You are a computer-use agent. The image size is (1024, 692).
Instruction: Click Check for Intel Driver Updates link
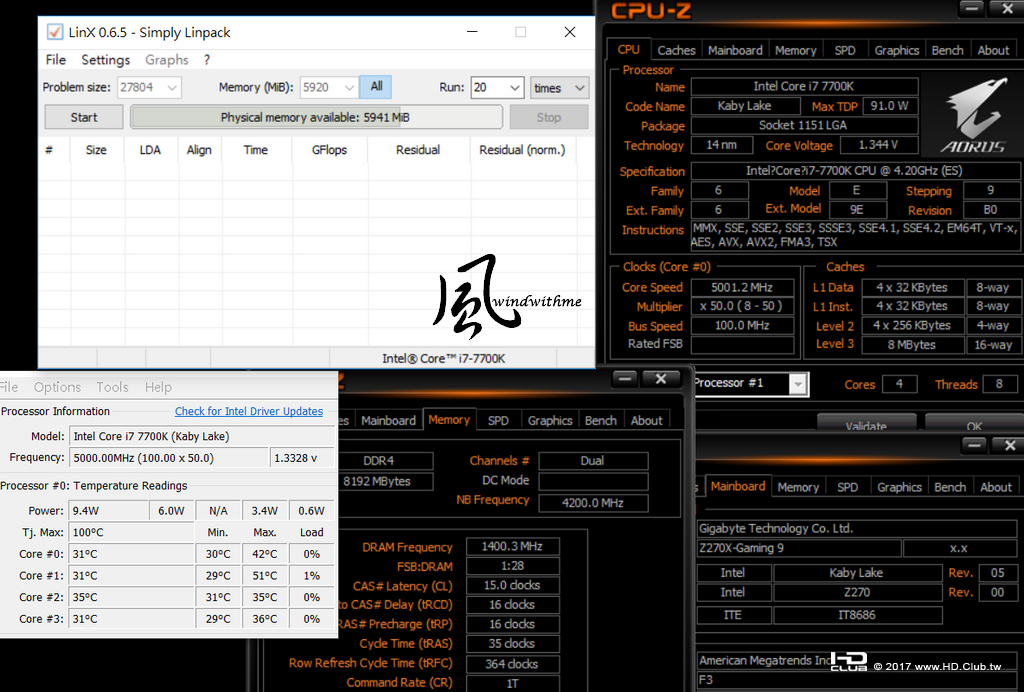point(249,411)
